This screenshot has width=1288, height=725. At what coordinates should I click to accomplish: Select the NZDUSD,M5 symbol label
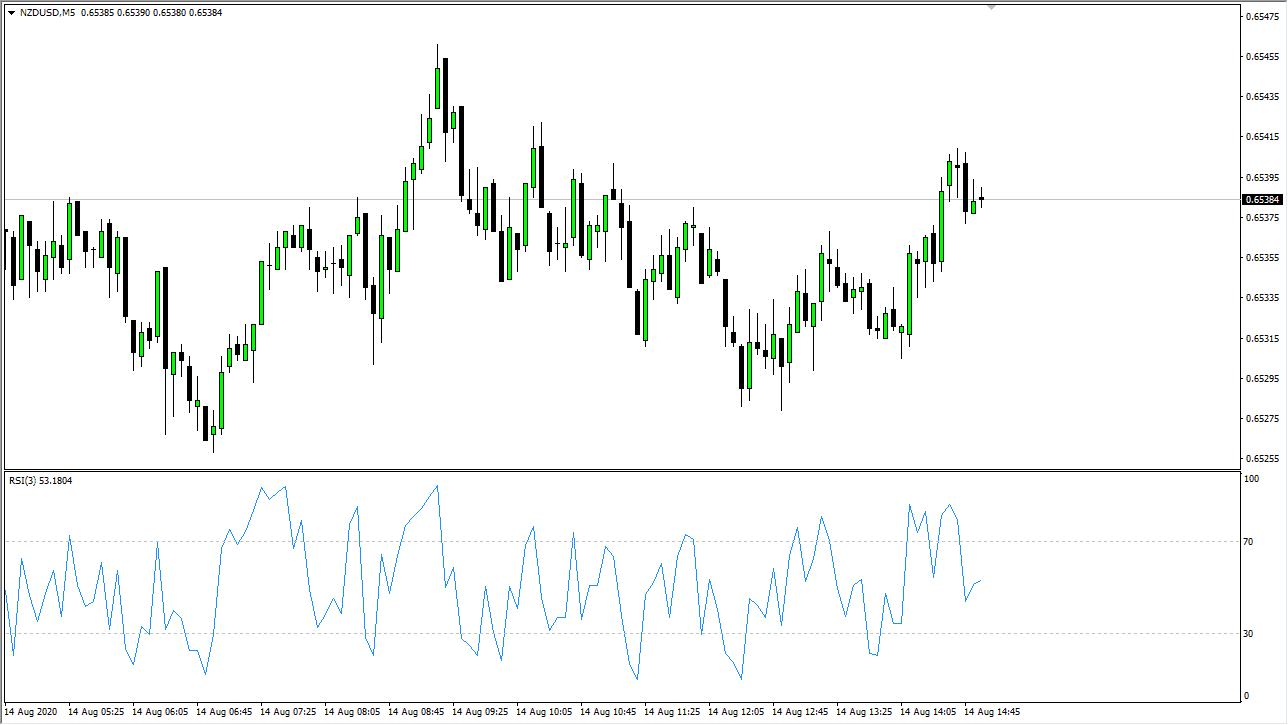click(x=50, y=12)
